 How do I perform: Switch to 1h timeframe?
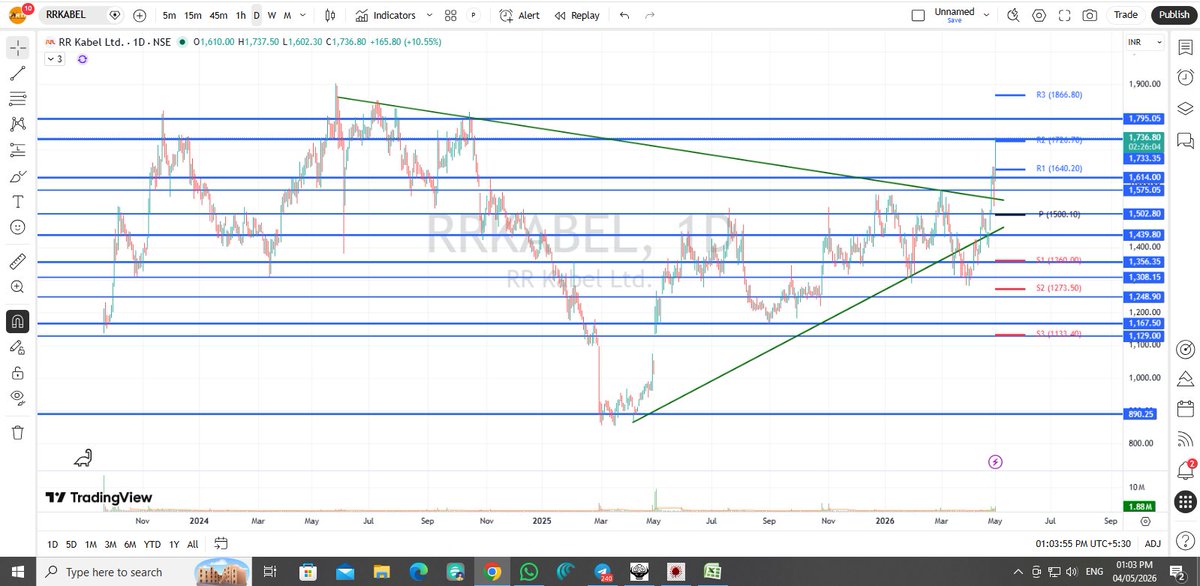tap(241, 15)
